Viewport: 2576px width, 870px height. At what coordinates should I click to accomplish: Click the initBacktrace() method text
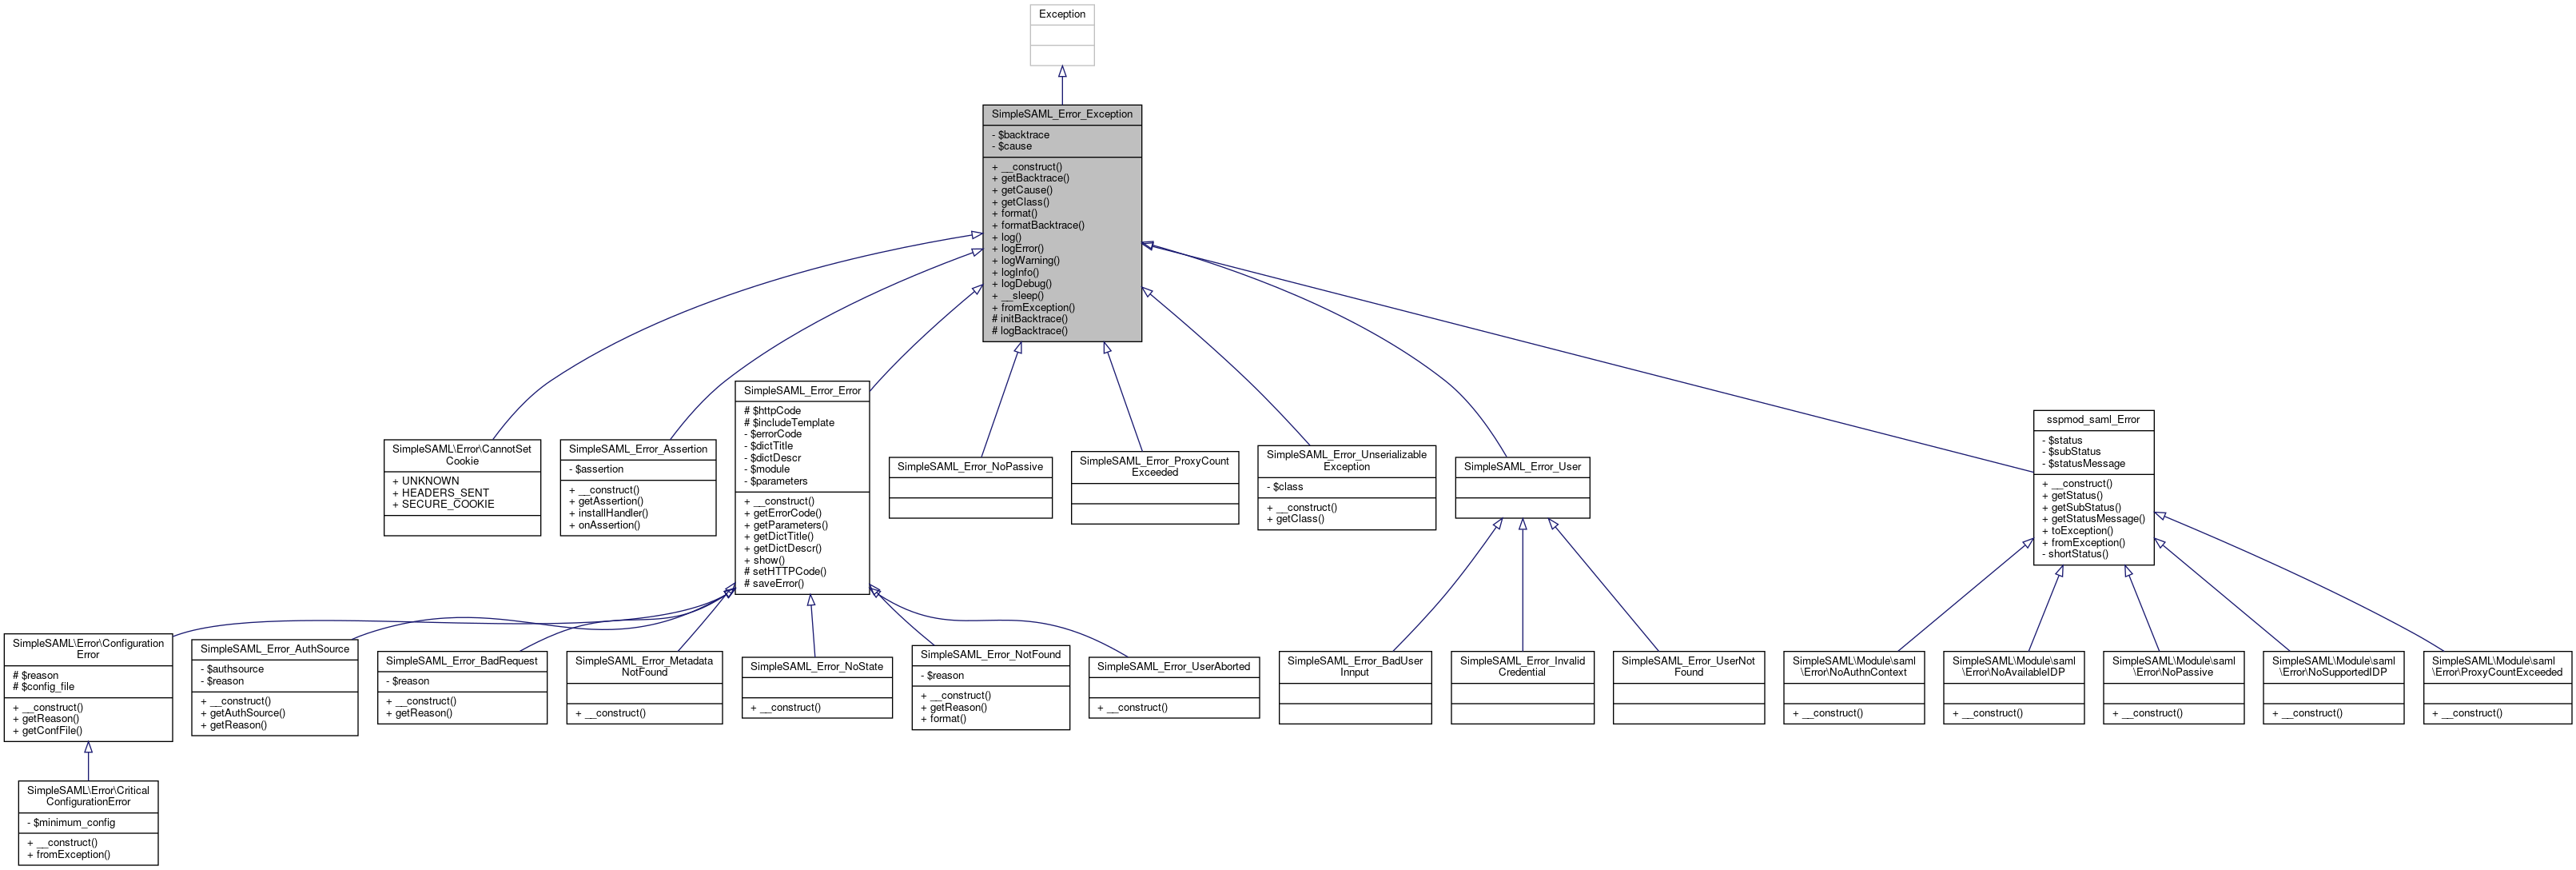pos(1029,319)
